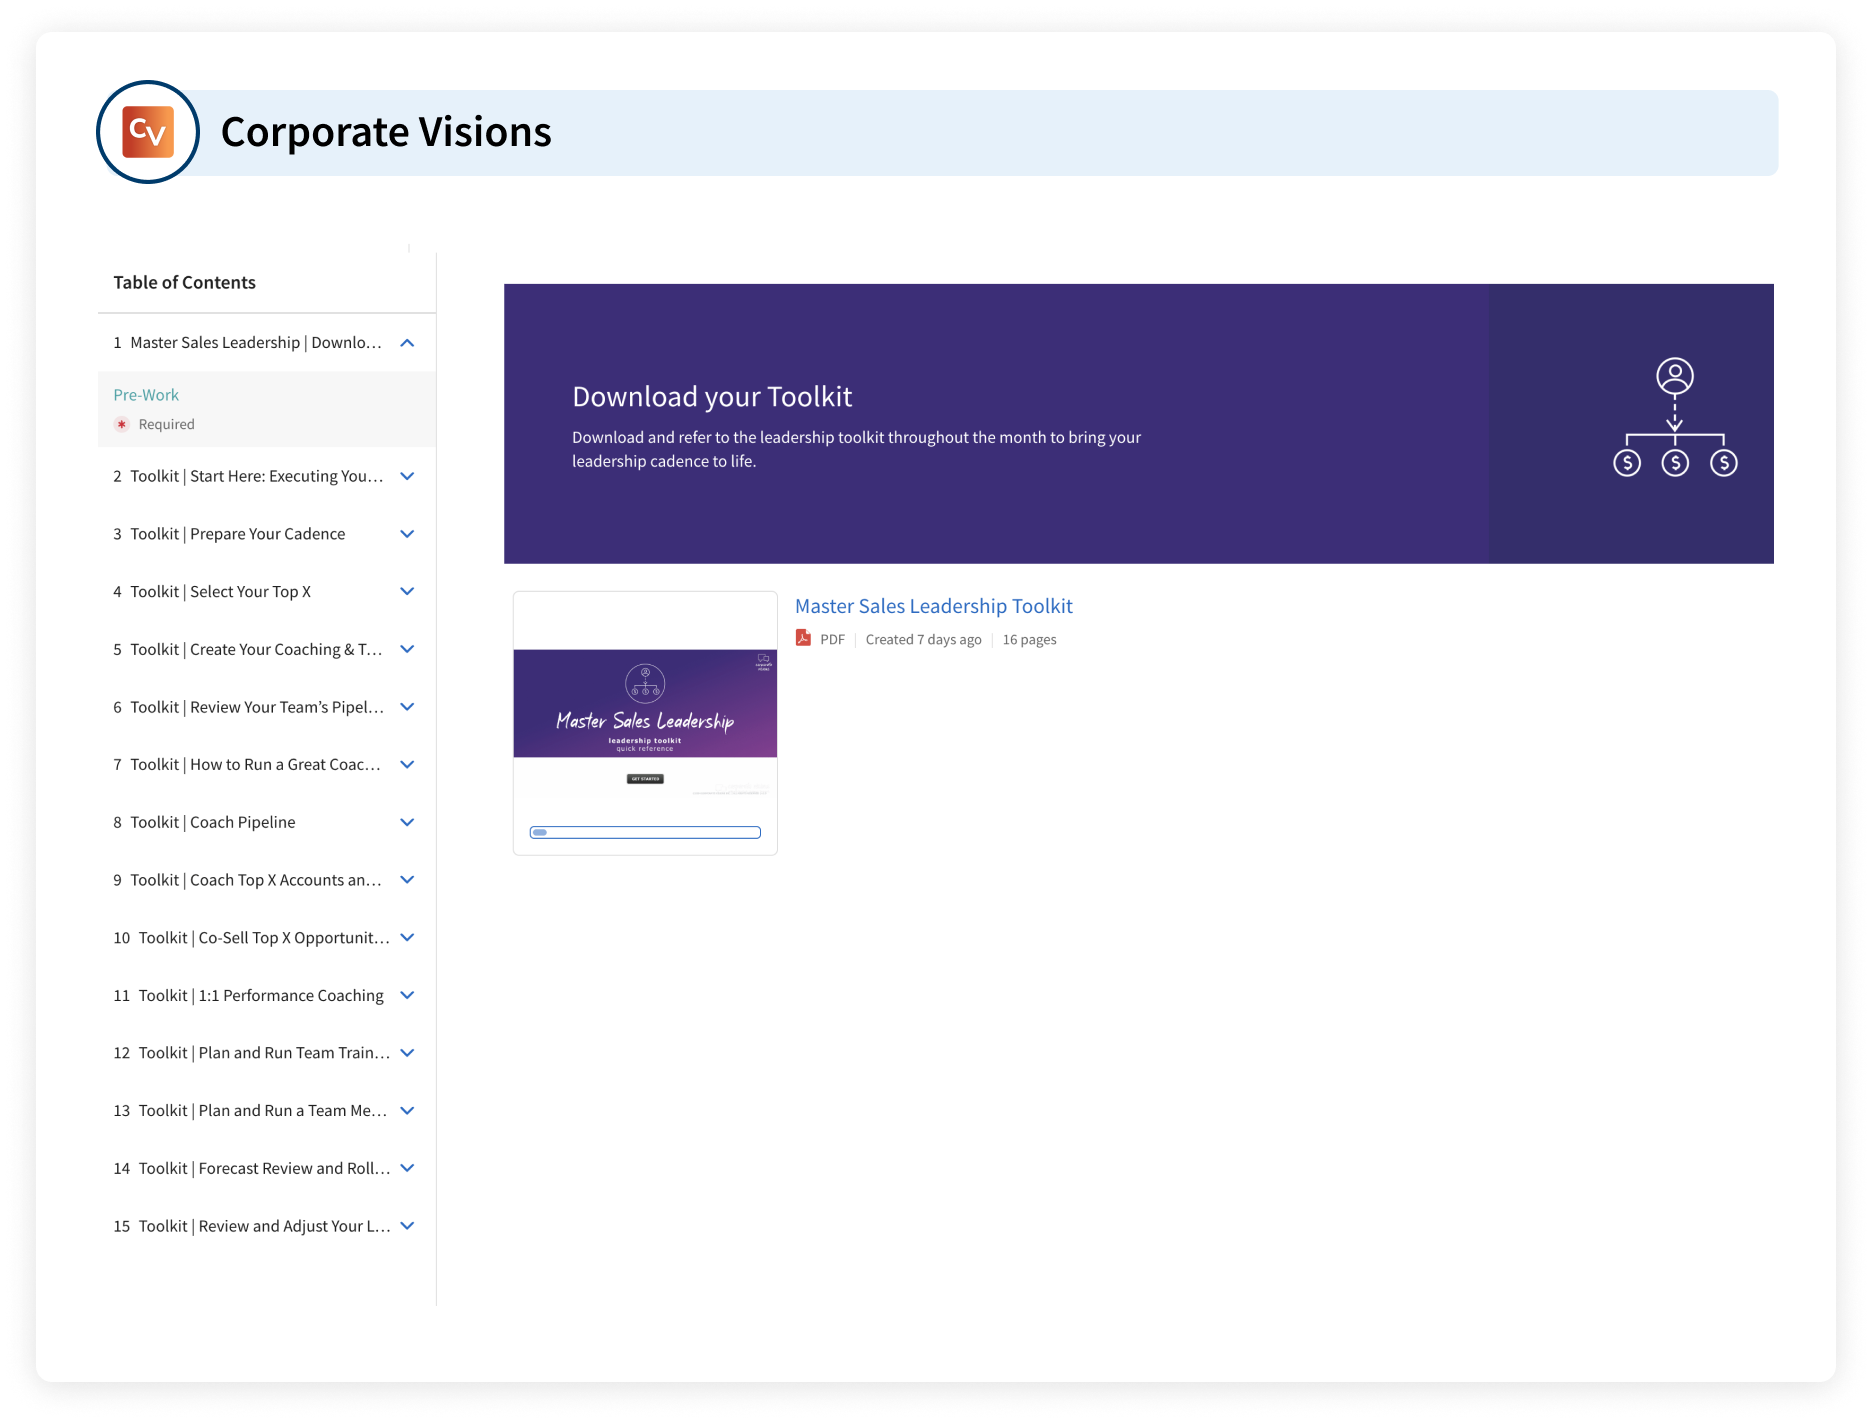This screenshot has width=1872, height=1422.
Task: Open the Master Sales Leadership Toolkit link
Action: 933,606
